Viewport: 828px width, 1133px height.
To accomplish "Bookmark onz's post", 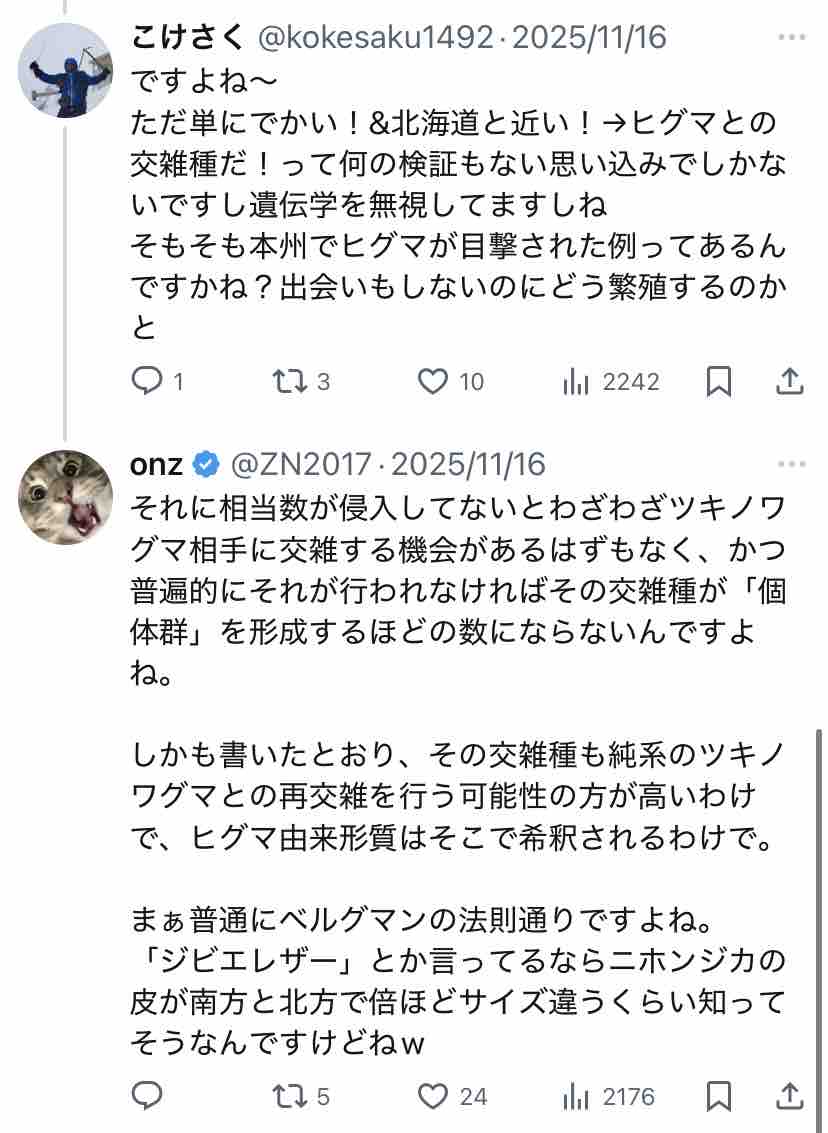I will coord(719,1096).
